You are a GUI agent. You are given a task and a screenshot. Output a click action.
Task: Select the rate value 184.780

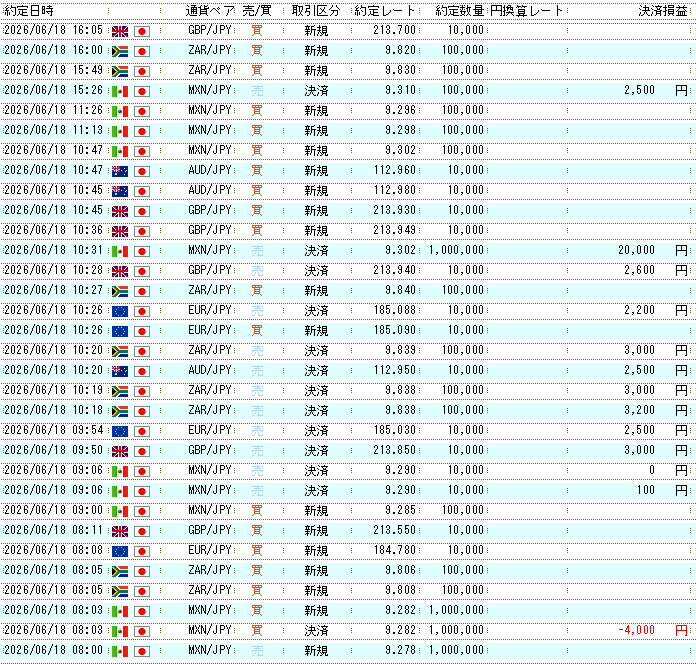(395, 550)
